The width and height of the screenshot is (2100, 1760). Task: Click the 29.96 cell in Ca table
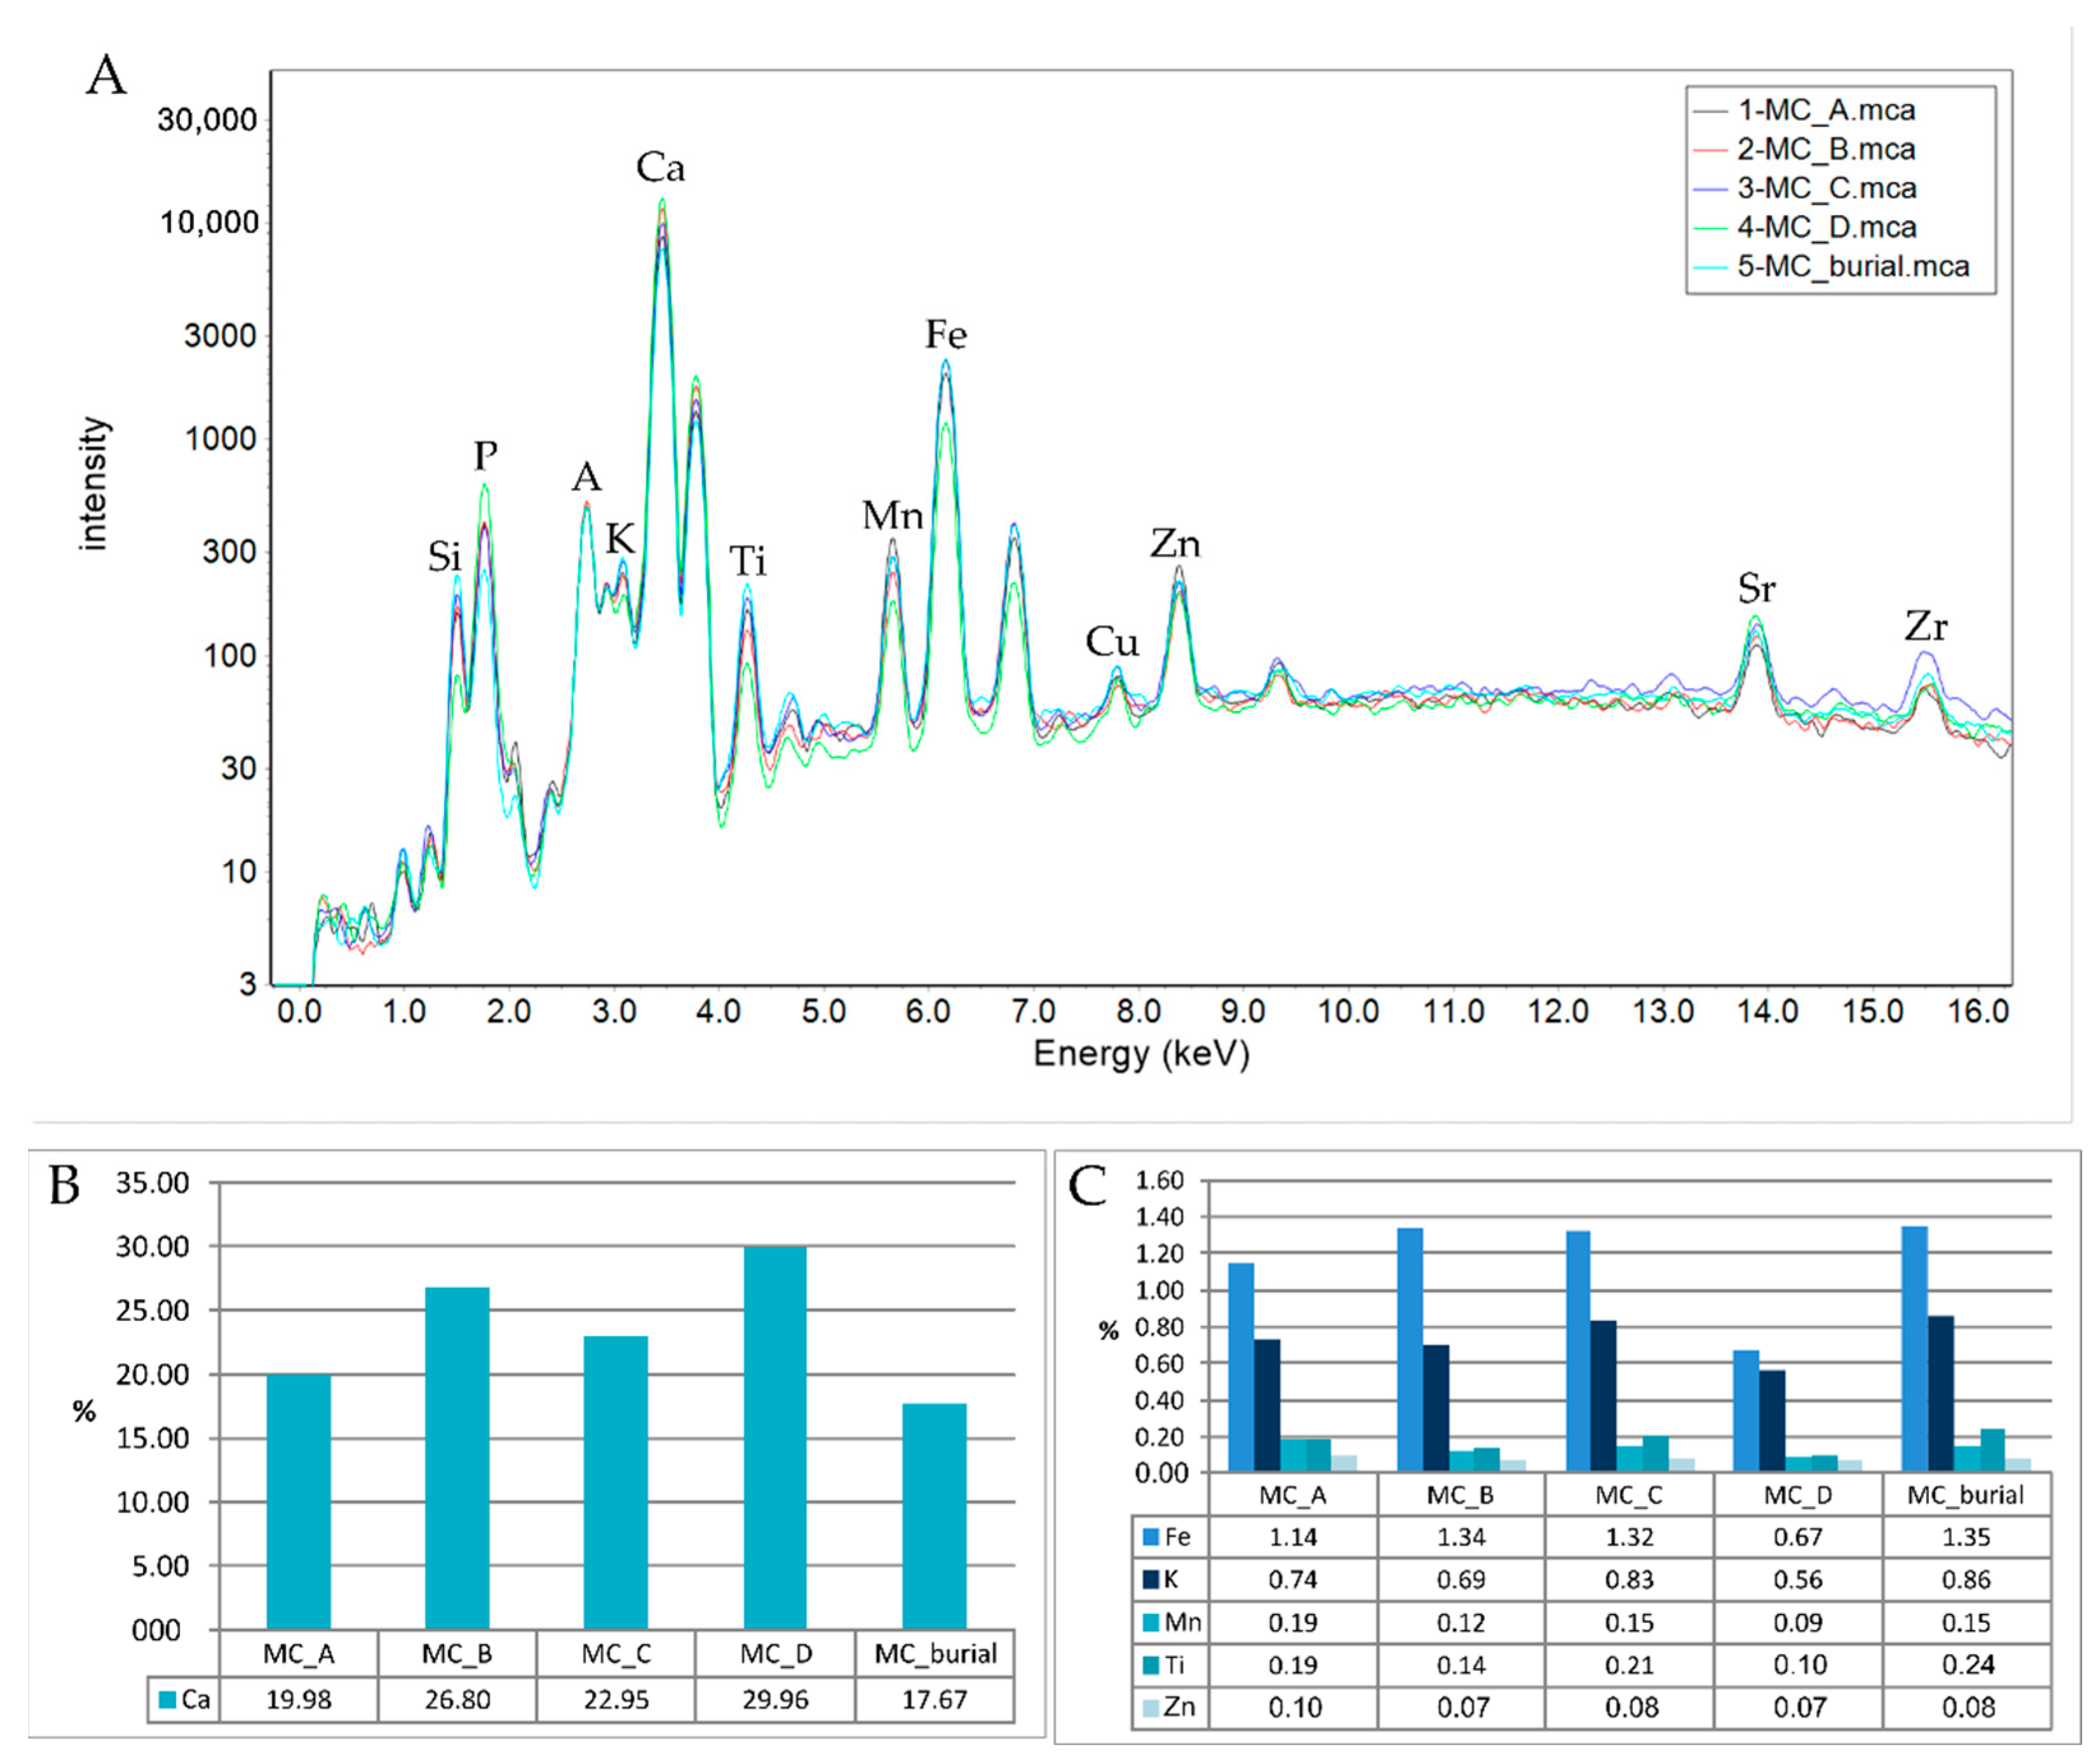[775, 1699]
